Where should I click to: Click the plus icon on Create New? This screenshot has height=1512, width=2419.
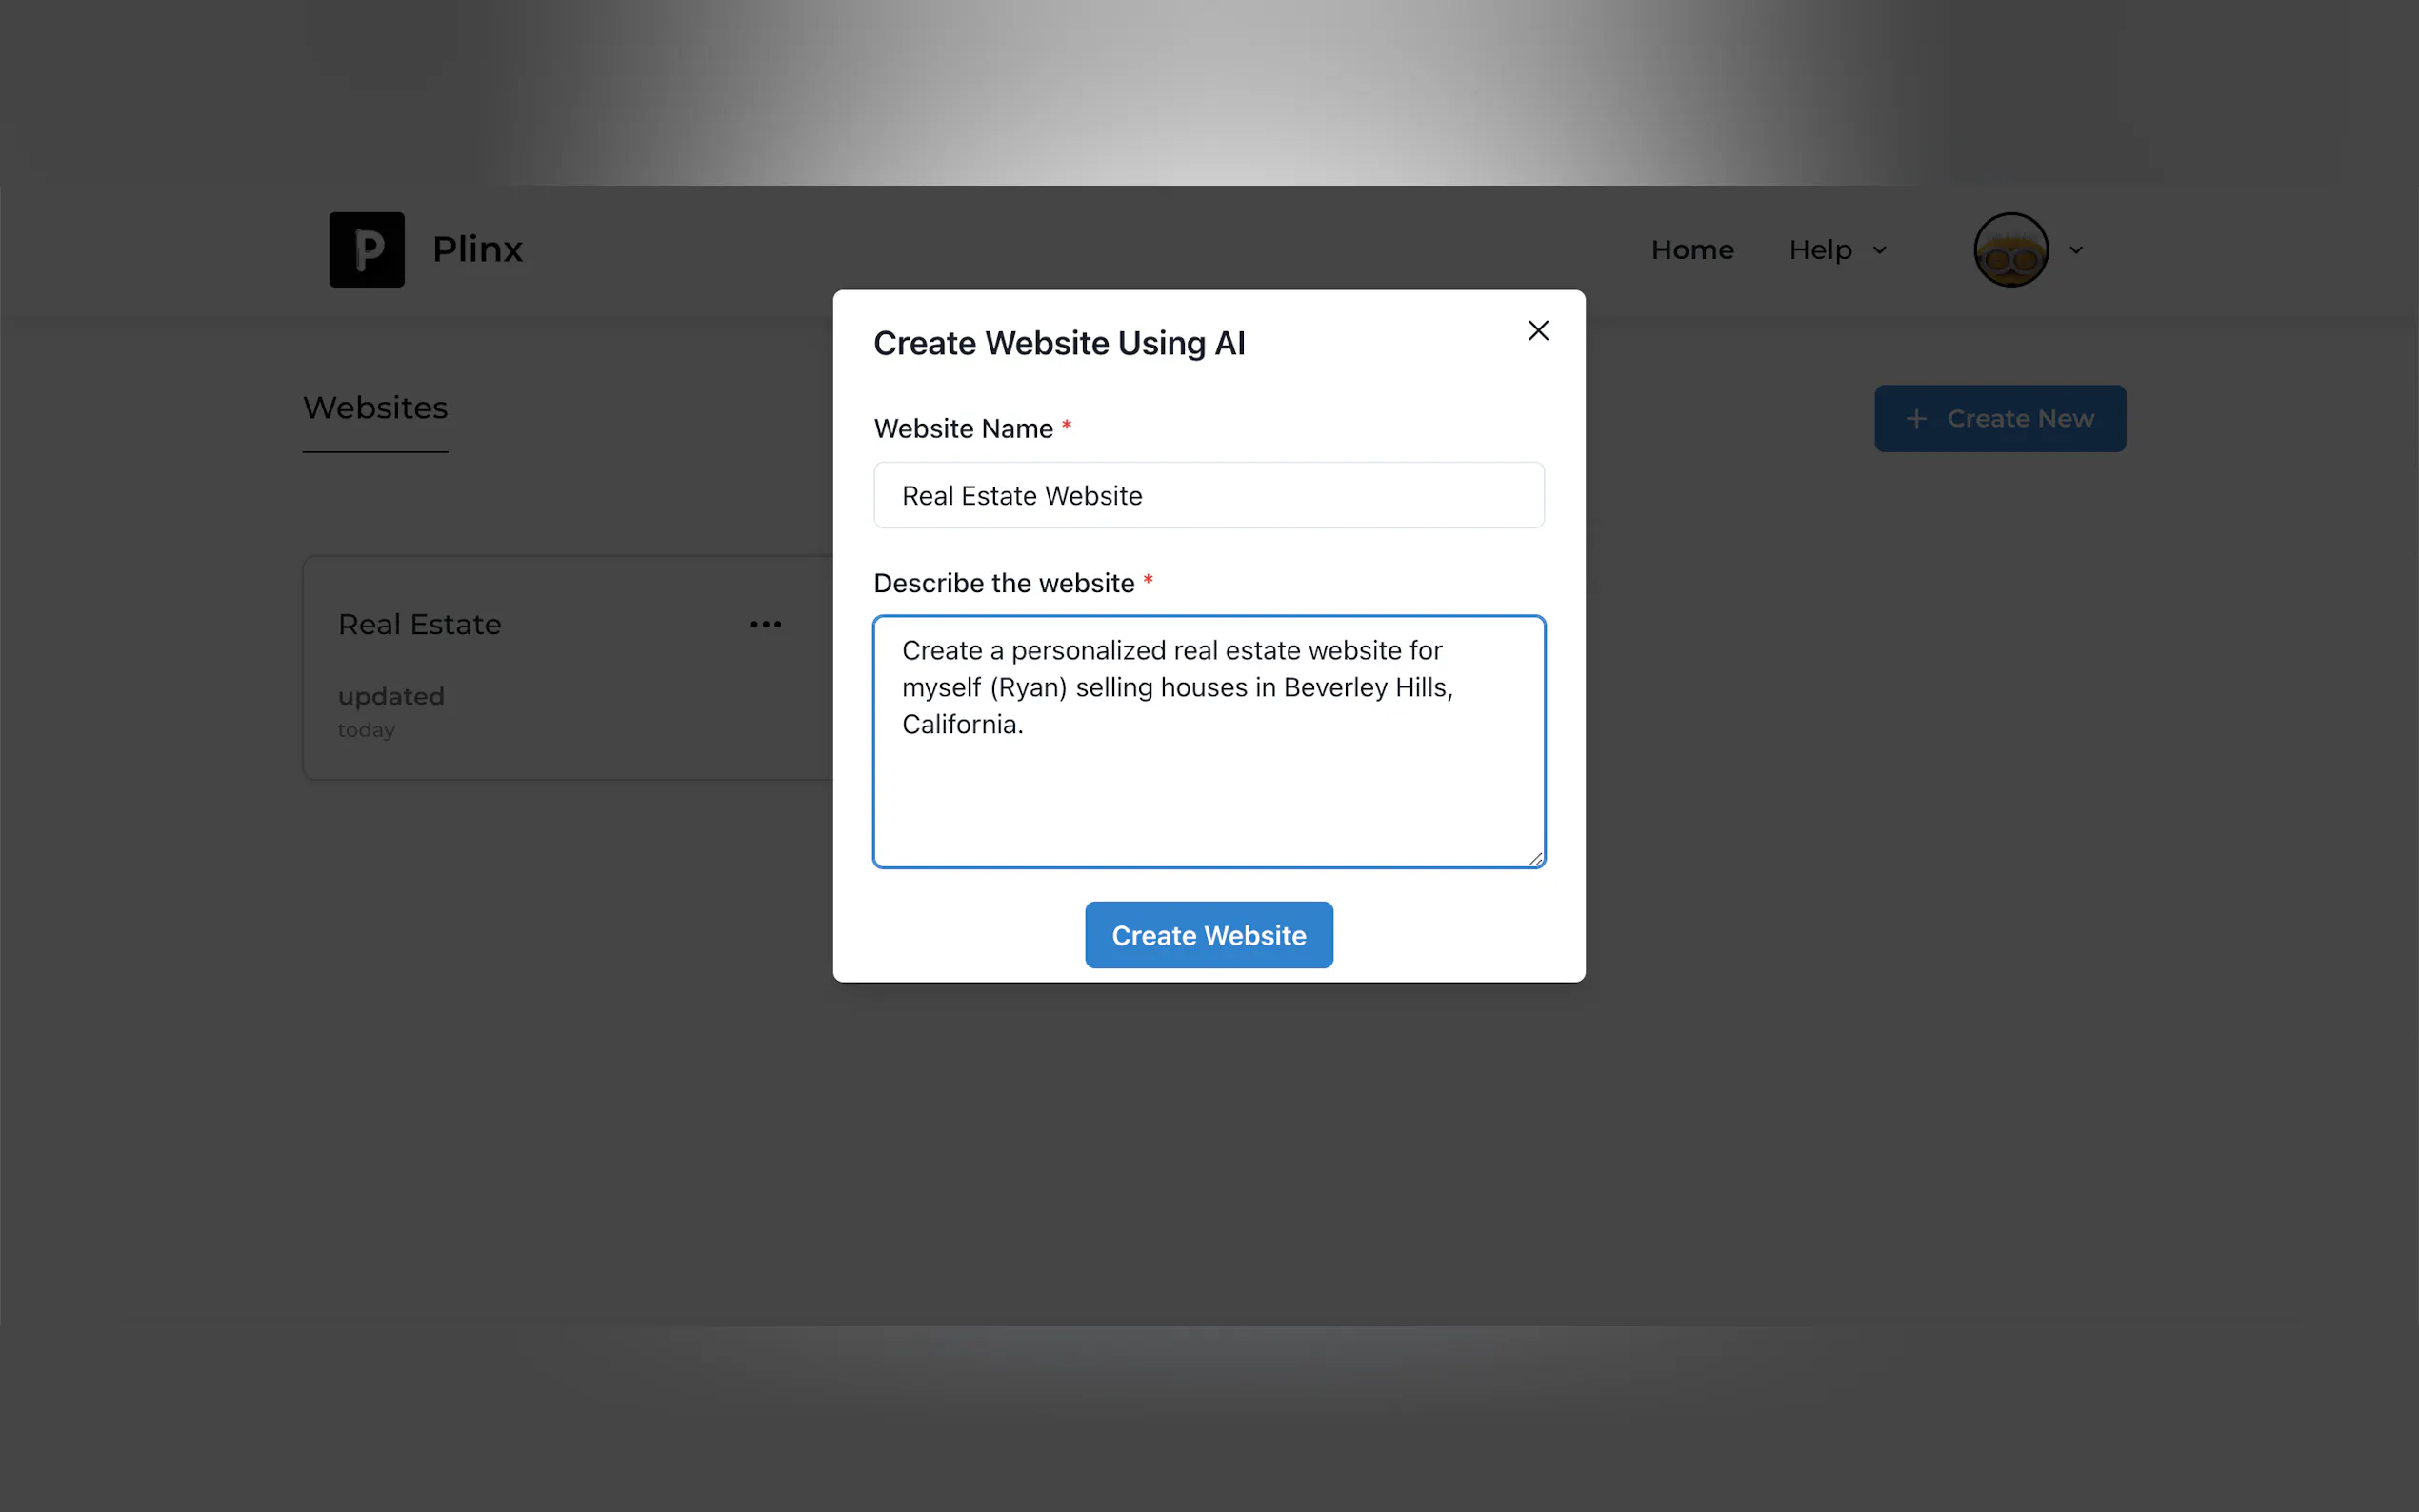coord(1916,418)
